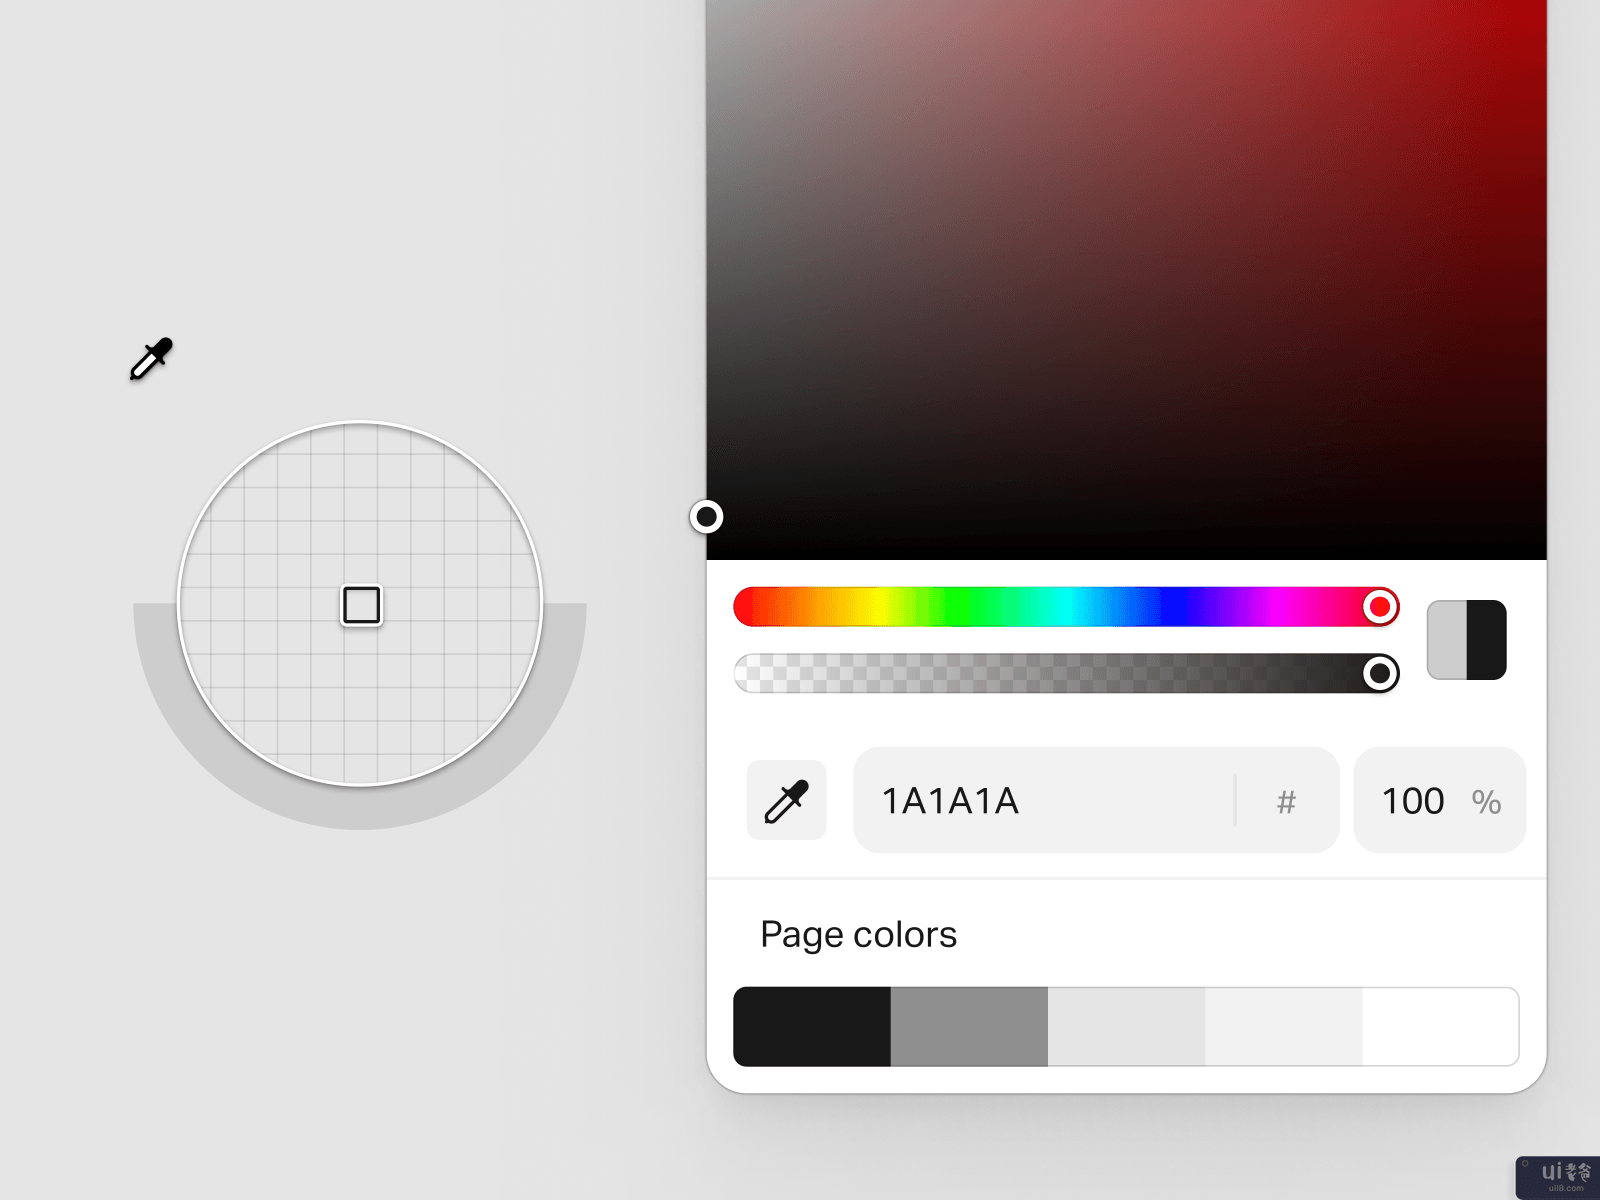This screenshot has width=1600, height=1200.
Task: Select the center pixel square in magnifier
Action: point(361,605)
